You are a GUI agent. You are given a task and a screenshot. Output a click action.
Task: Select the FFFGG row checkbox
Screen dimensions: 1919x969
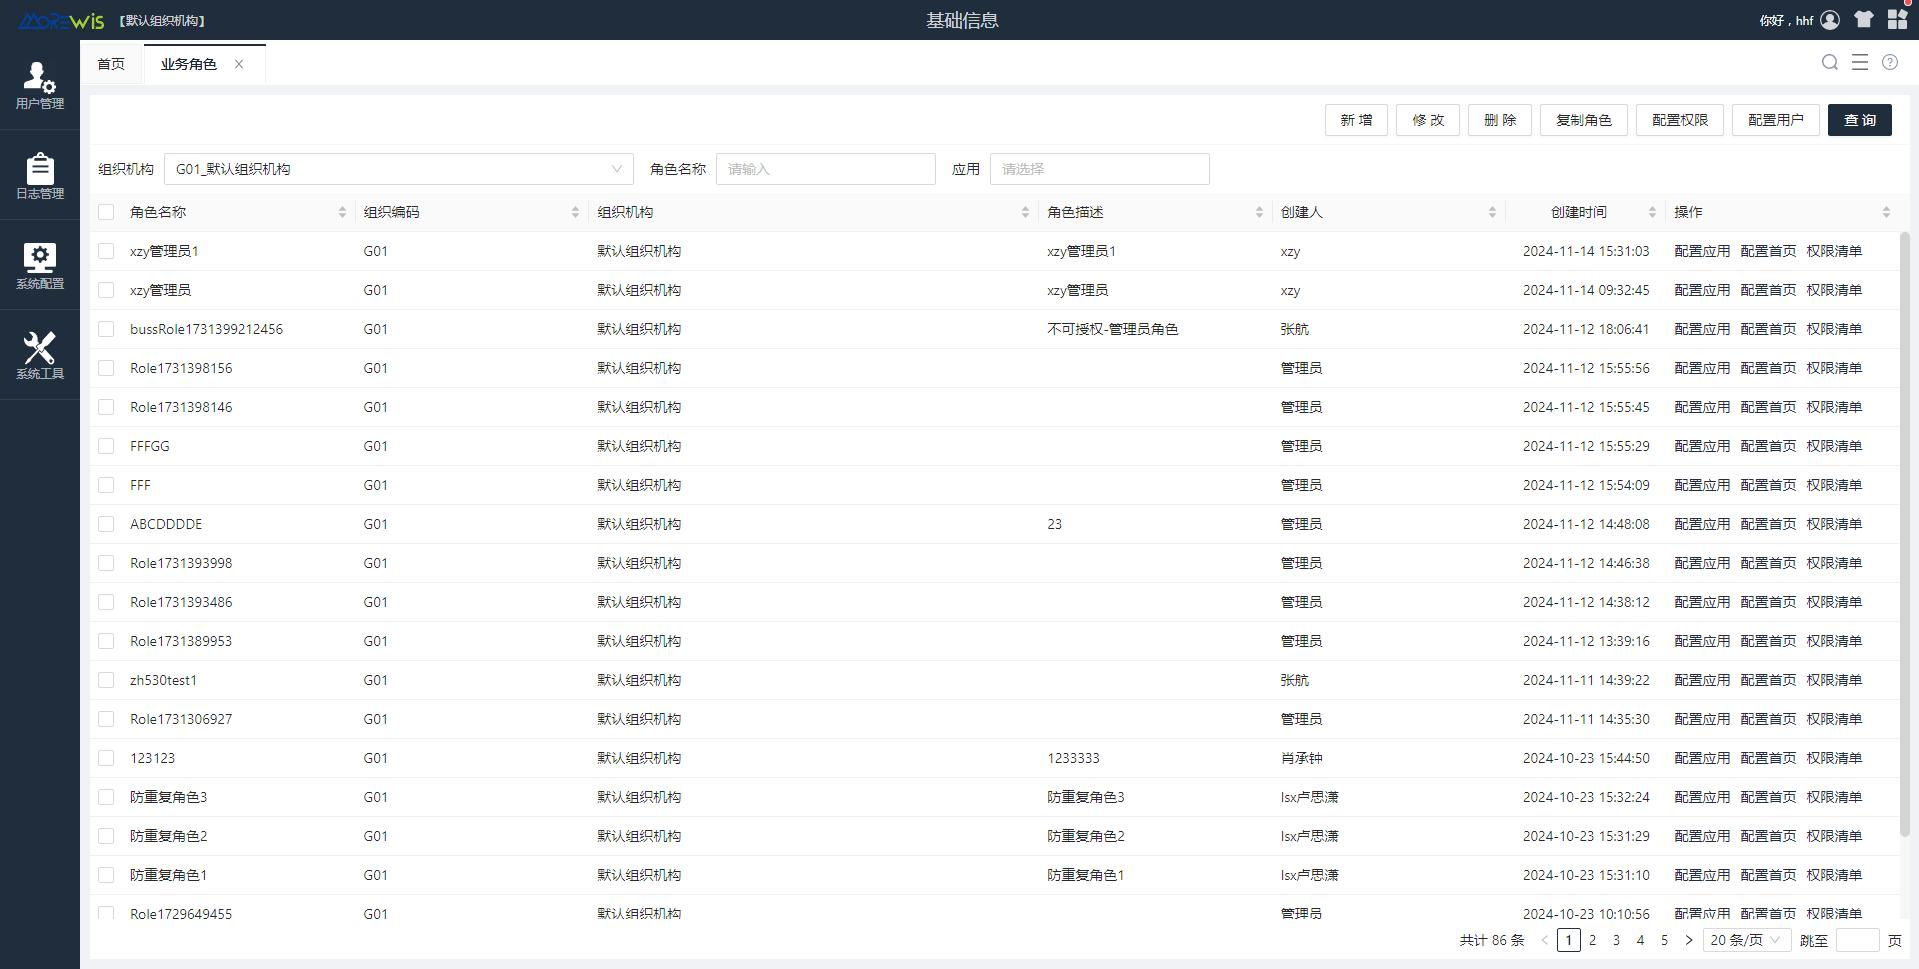click(106, 446)
